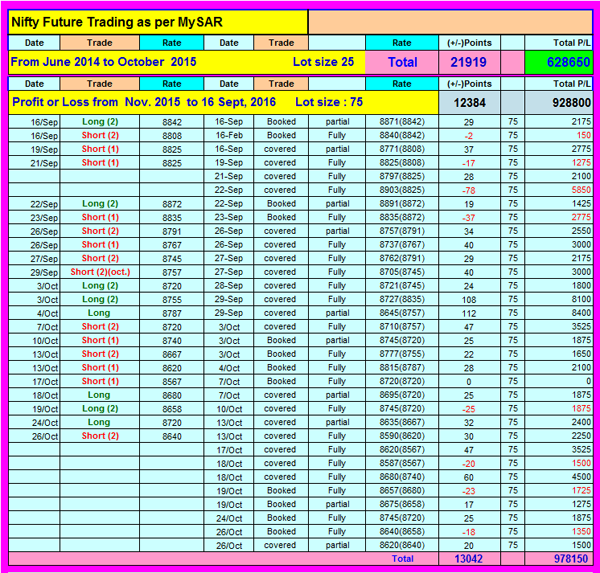The image size is (600, 573).
Task: Click the green 628650 total P/L cell
Action: [559, 62]
